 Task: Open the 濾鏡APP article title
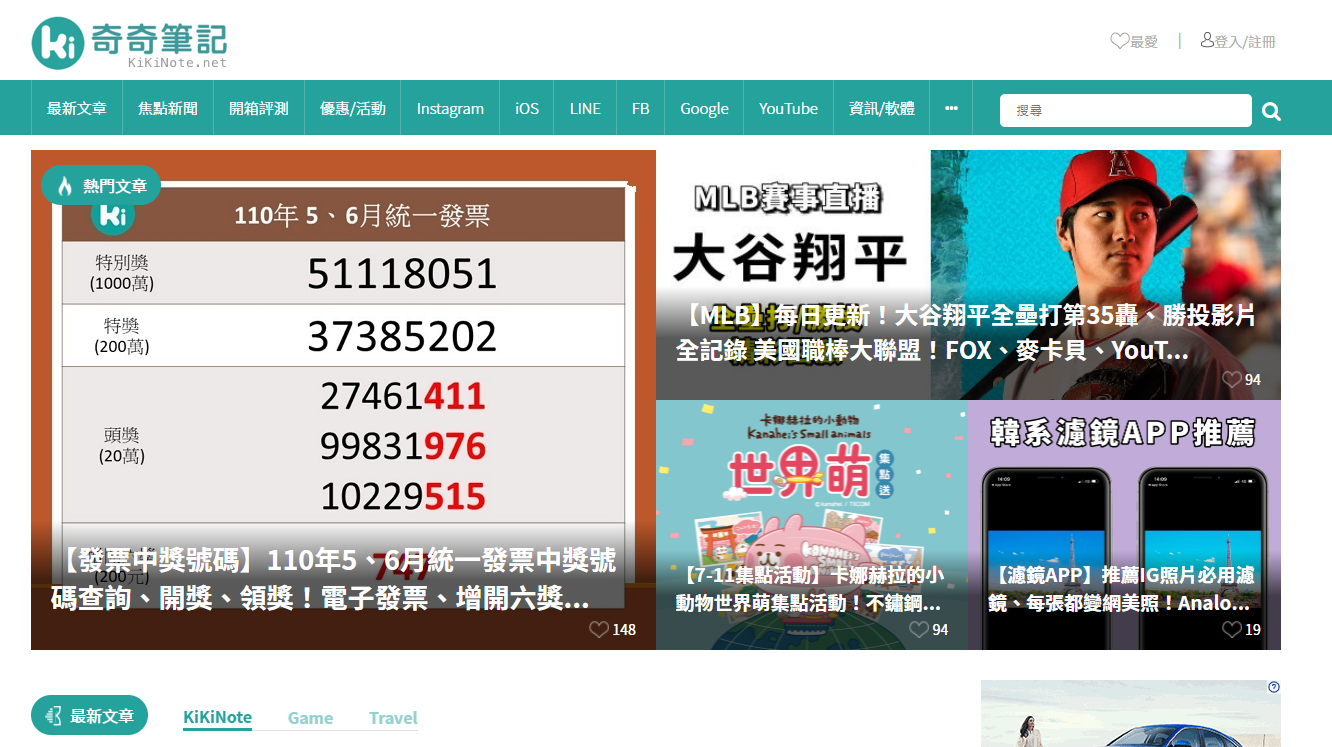(x=1121, y=589)
